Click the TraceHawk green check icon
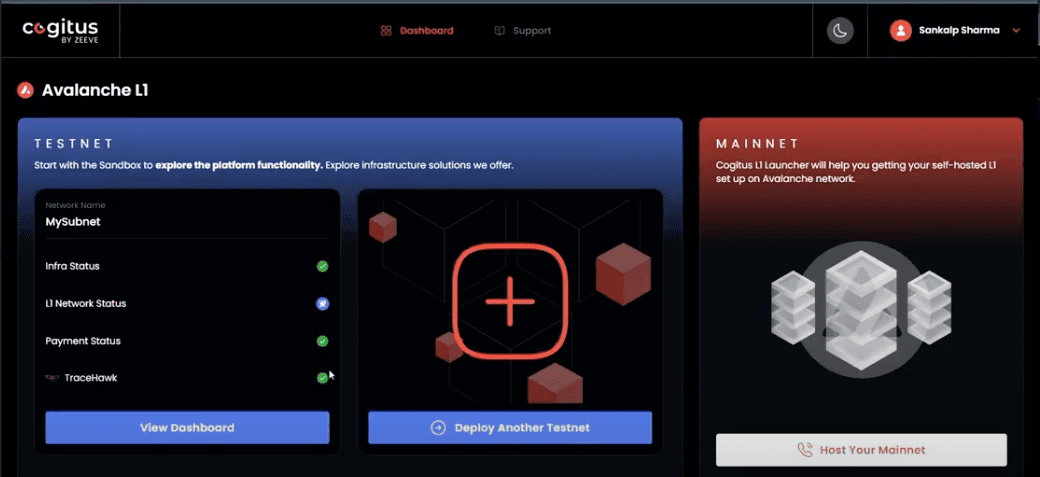 tap(322, 377)
